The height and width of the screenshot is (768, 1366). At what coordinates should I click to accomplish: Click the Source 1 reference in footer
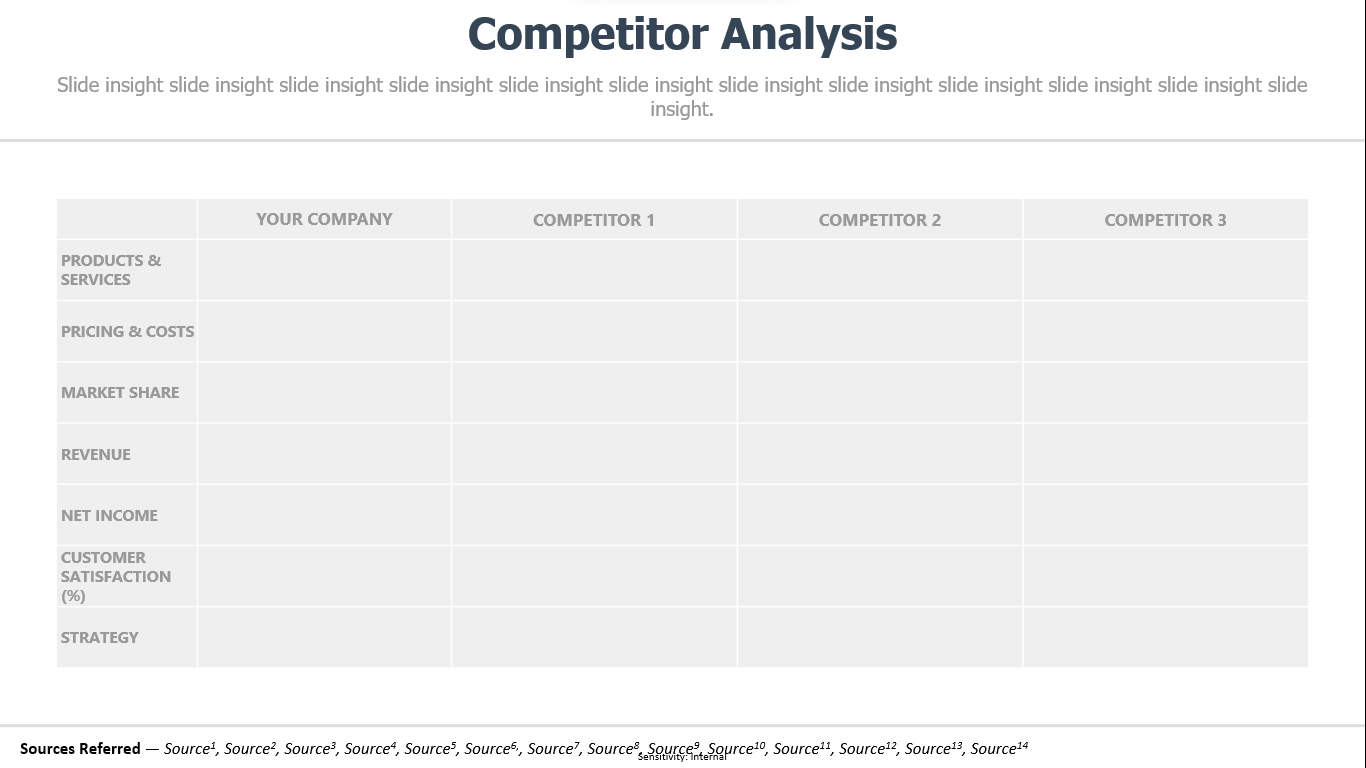pyautogui.click(x=190, y=748)
